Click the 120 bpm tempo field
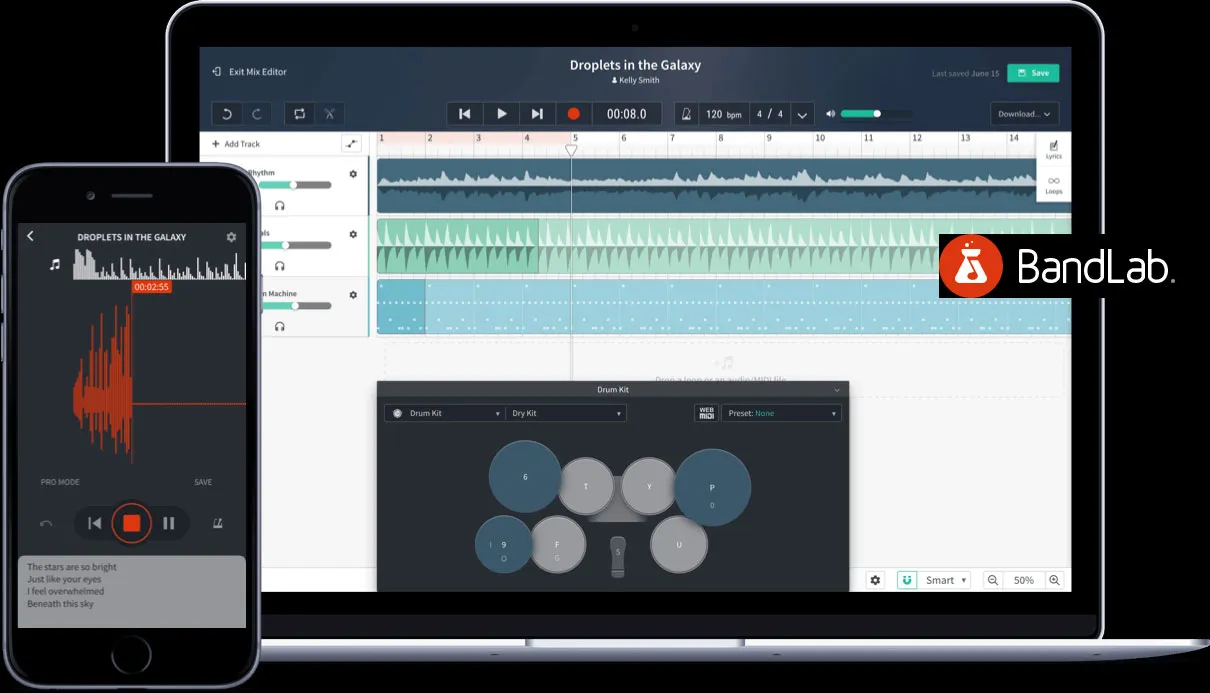 tap(724, 114)
